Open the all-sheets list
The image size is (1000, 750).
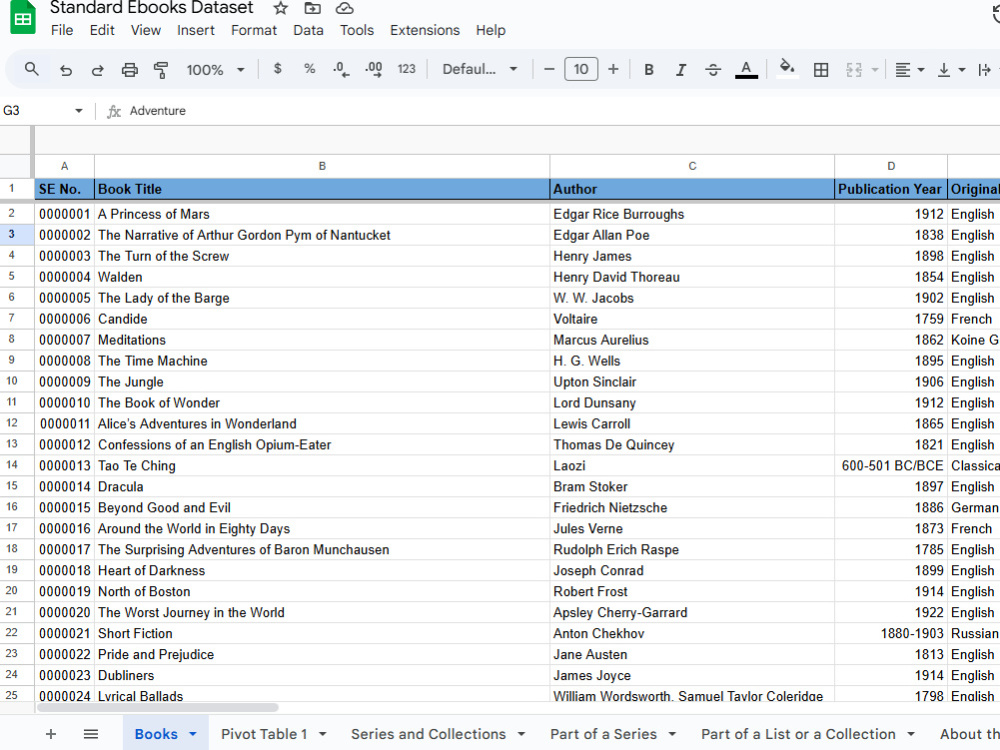coord(91,733)
